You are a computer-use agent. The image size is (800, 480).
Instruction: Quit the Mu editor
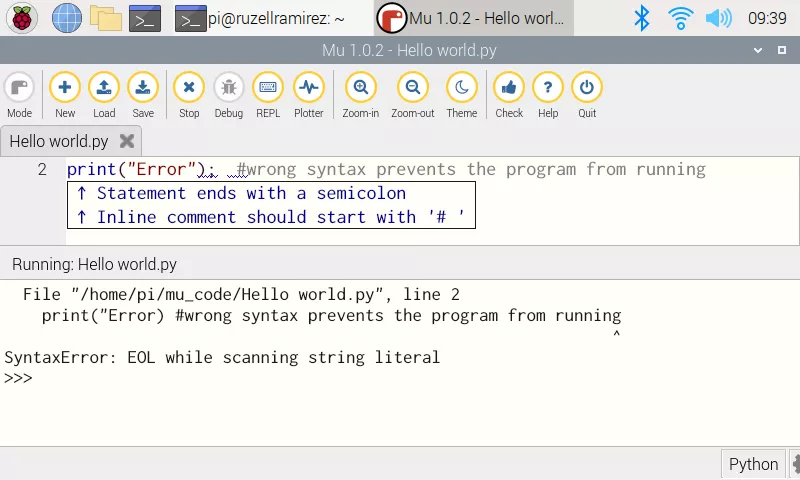point(587,95)
